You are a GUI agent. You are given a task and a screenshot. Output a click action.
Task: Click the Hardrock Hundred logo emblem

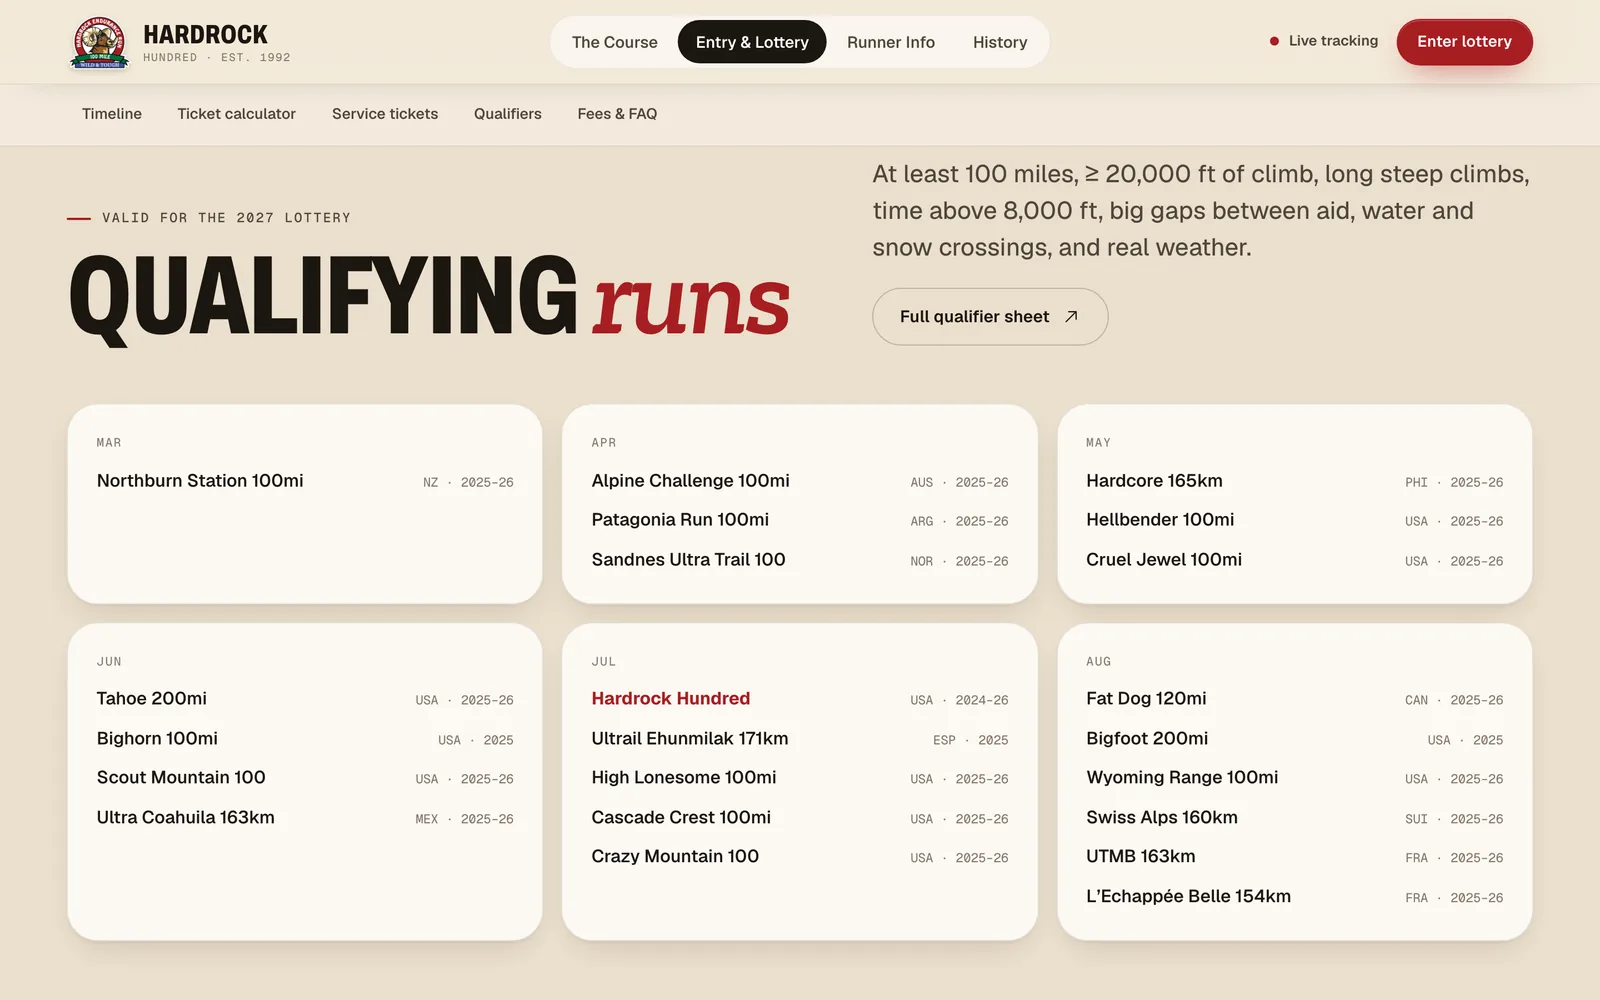click(99, 42)
